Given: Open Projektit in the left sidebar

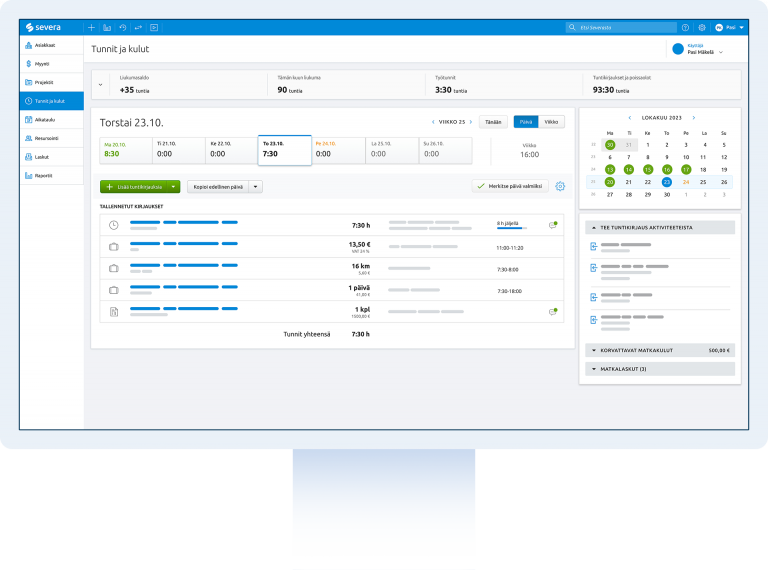Looking at the screenshot, I should (44, 82).
